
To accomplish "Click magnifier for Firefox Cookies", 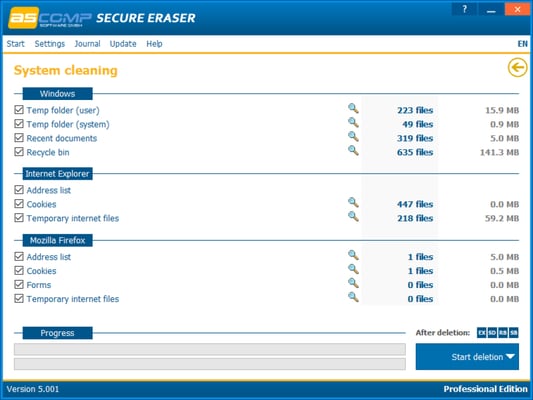I will pyautogui.click(x=353, y=269).
